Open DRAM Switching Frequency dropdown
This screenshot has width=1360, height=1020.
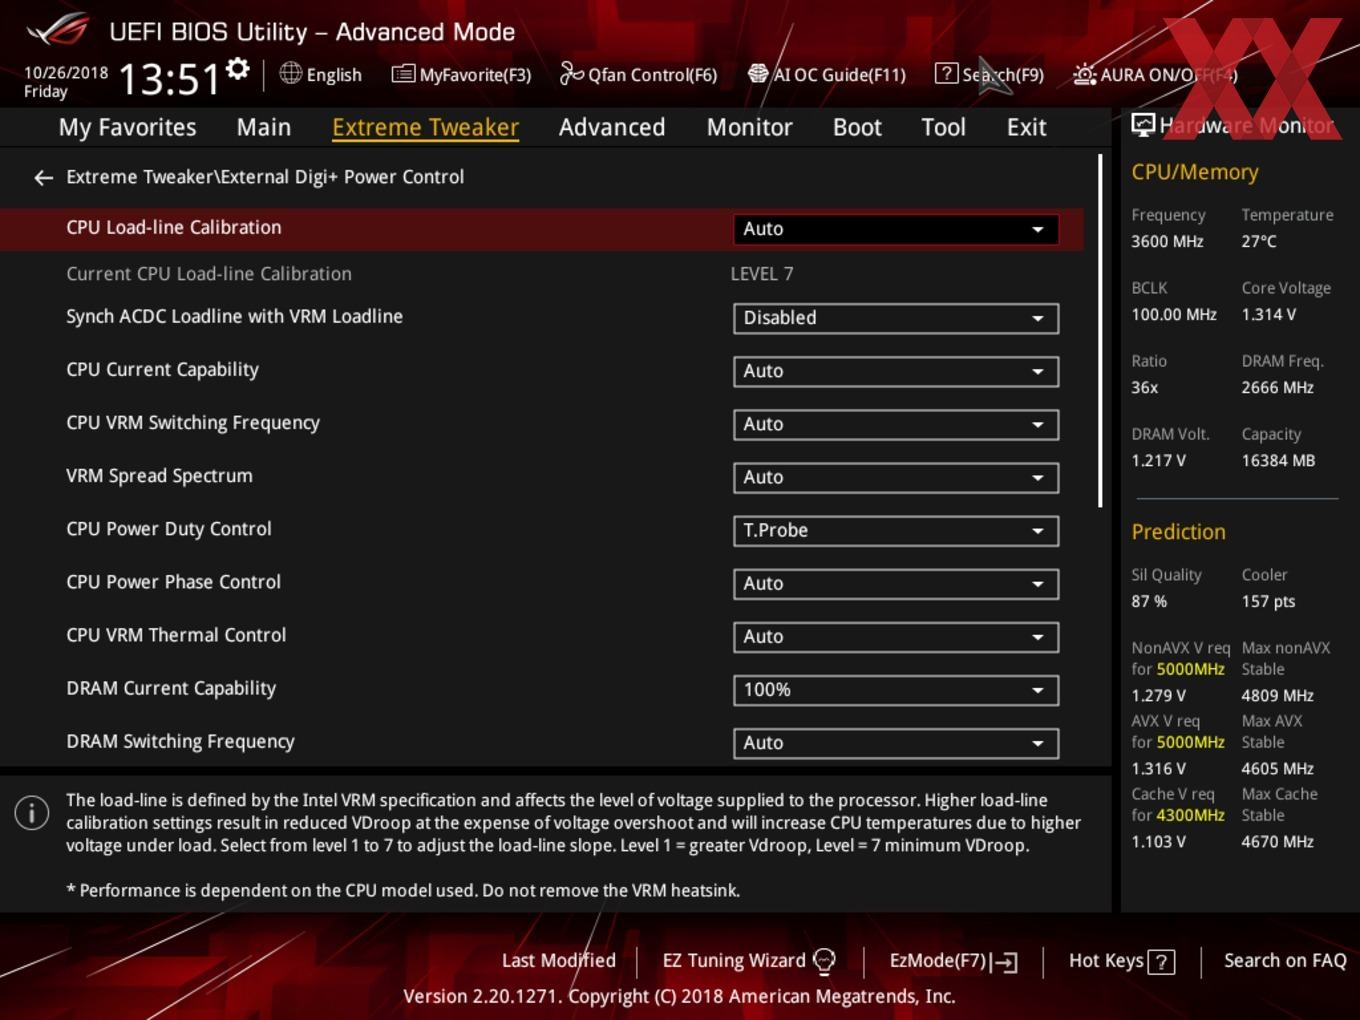click(x=895, y=742)
